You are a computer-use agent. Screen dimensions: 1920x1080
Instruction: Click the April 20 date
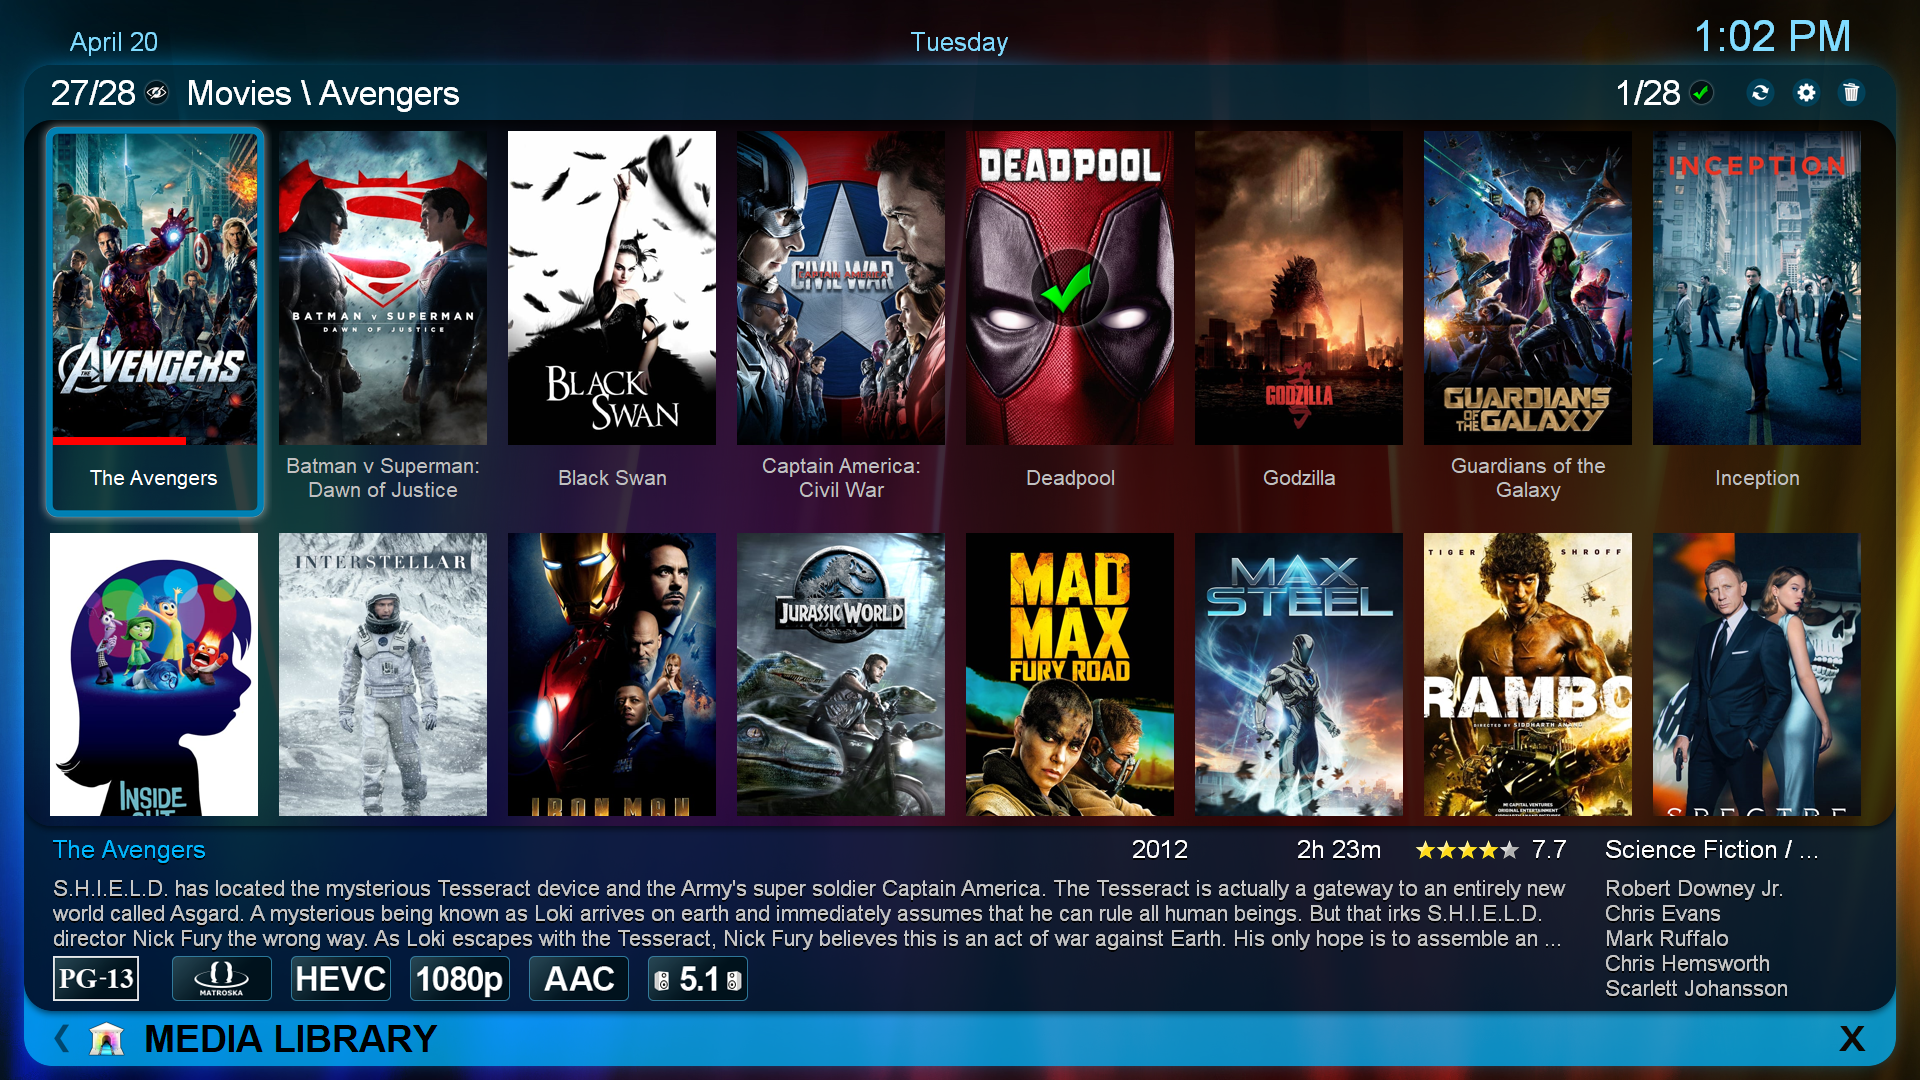point(114,42)
